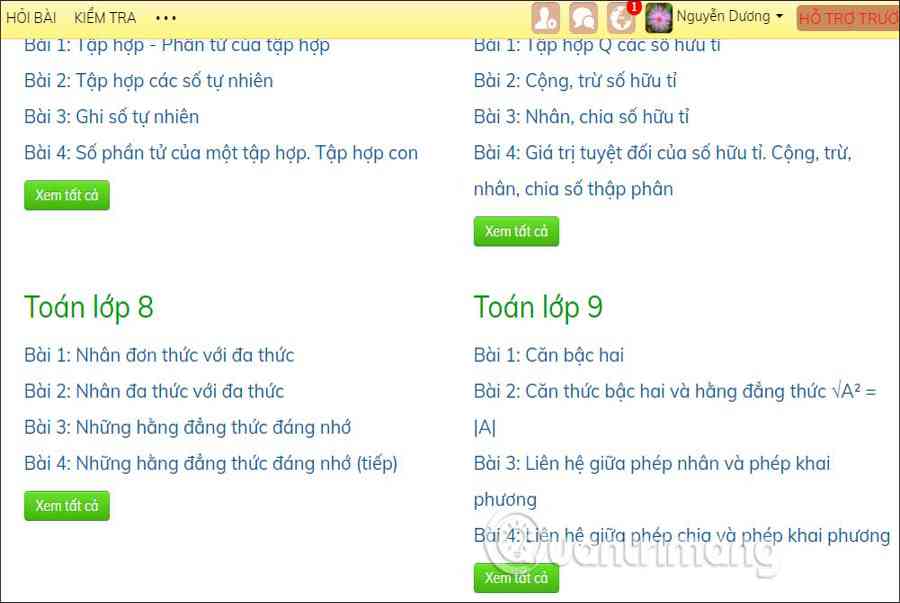The width and height of the screenshot is (900, 603).
Task: Open the Toán lớp 9 heading link
Action: click(538, 307)
